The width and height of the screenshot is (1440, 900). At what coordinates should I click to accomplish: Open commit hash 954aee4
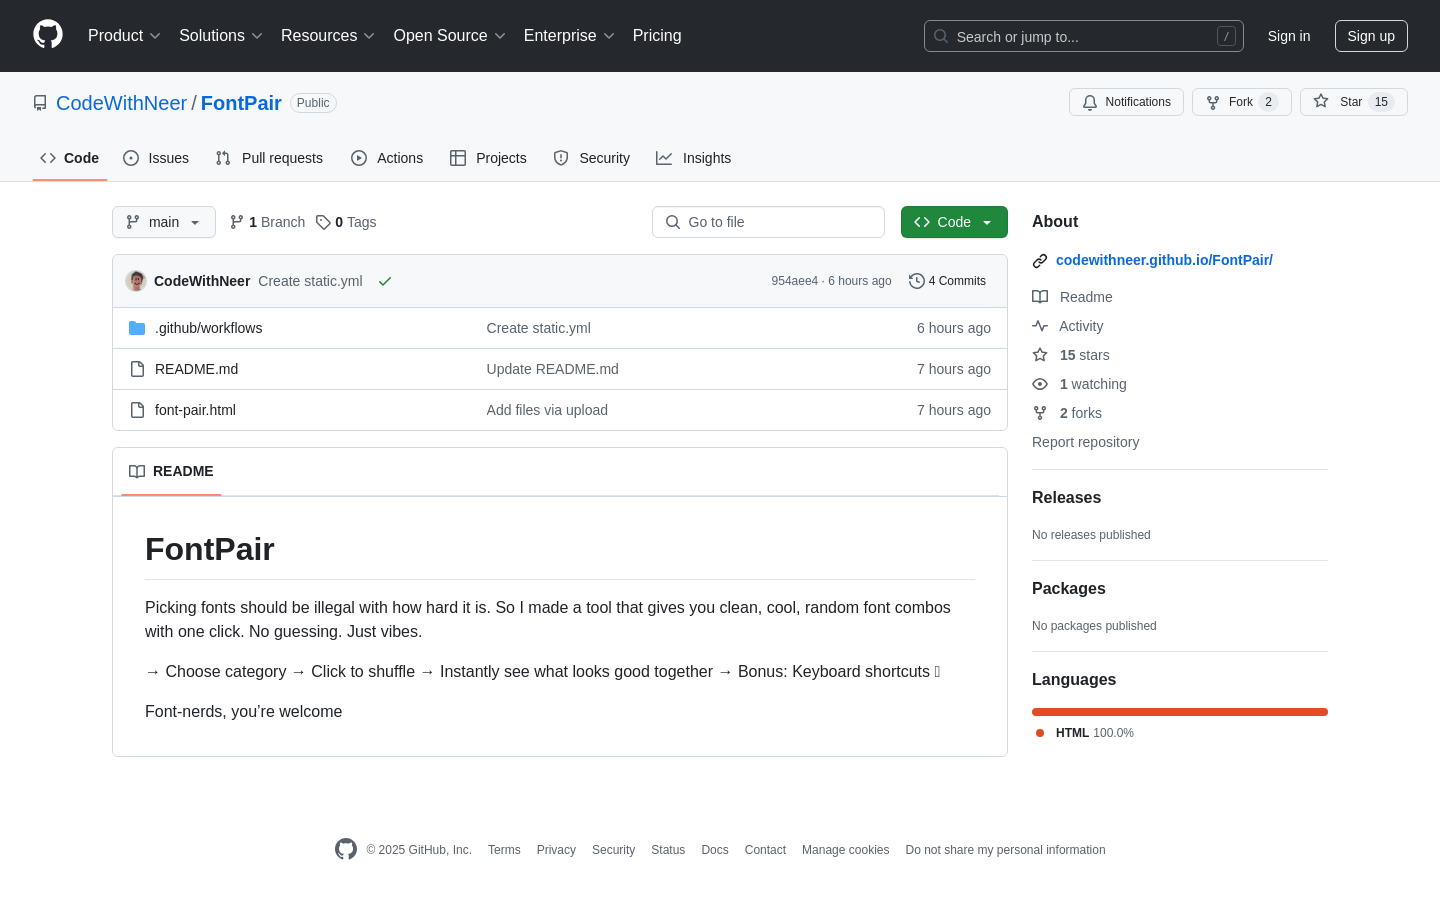(794, 281)
